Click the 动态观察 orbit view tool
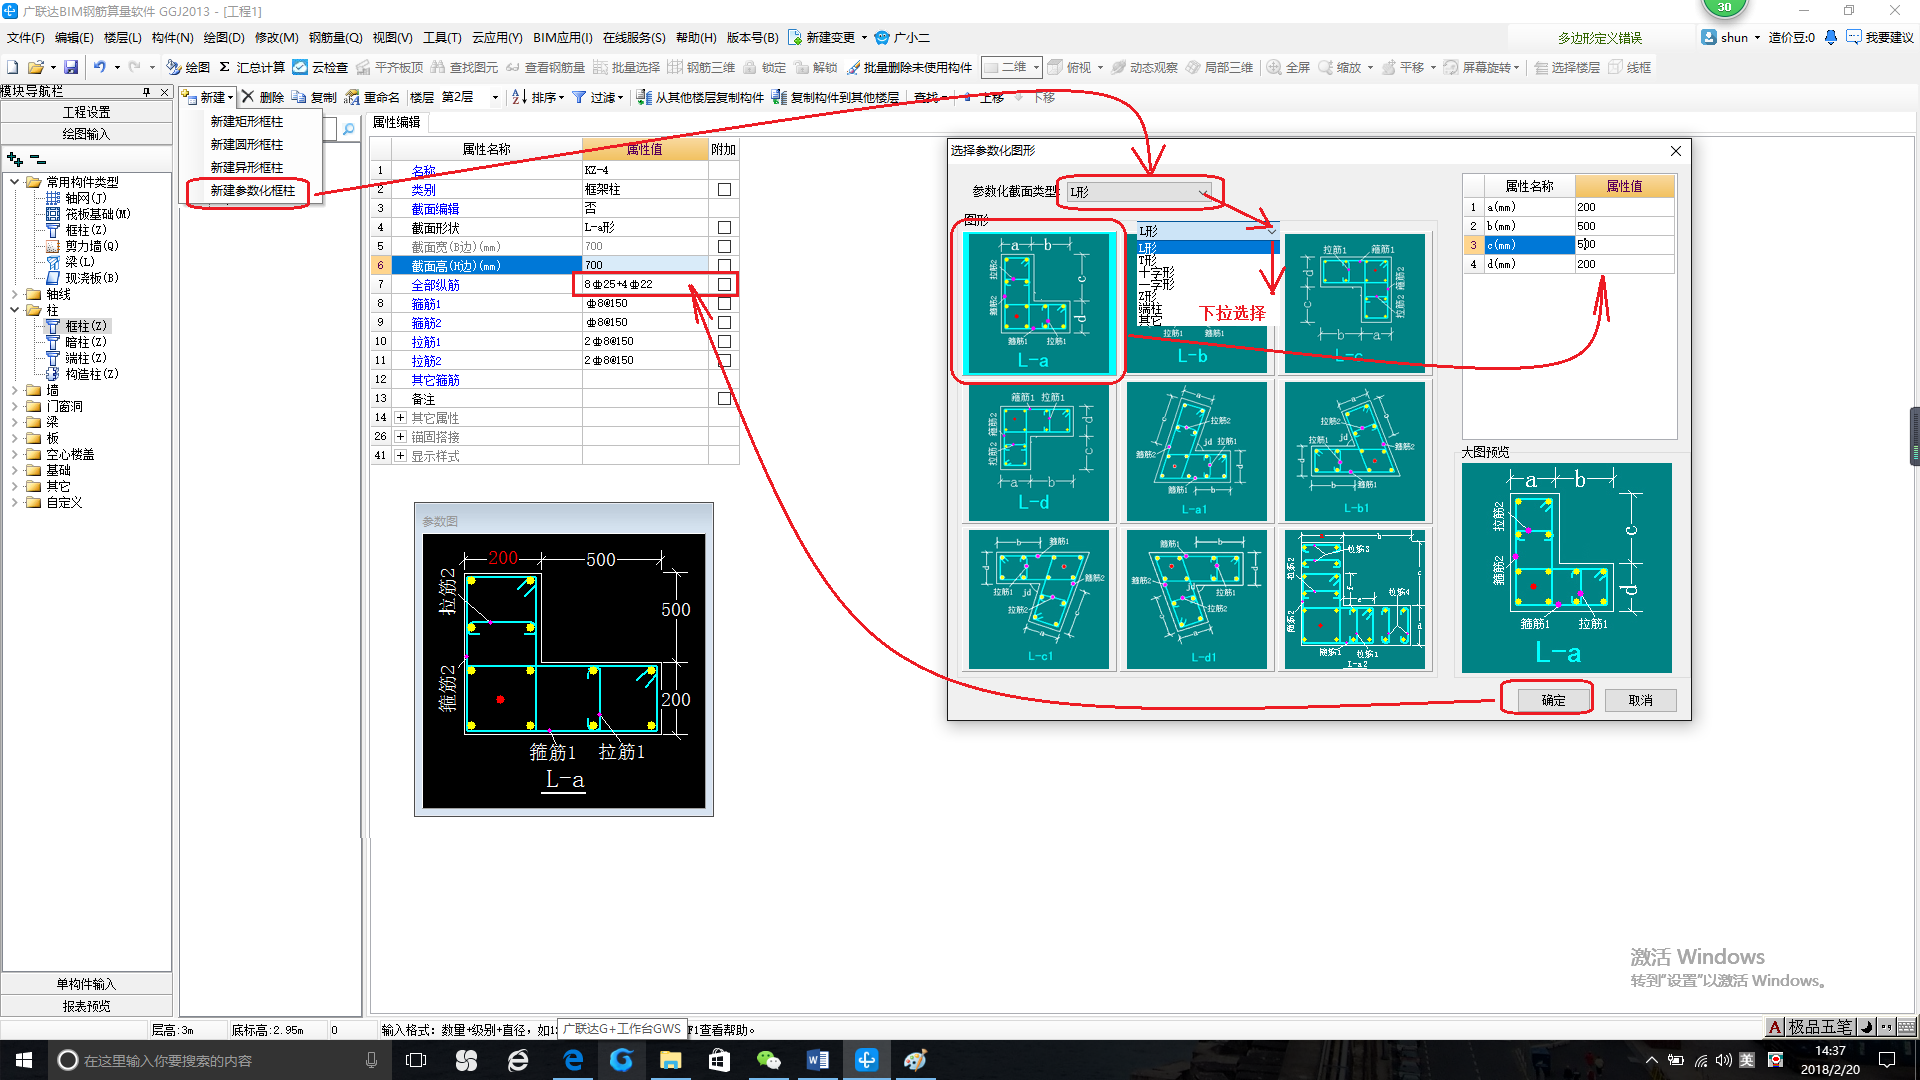The height and width of the screenshot is (1080, 1920). [1145, 67]
